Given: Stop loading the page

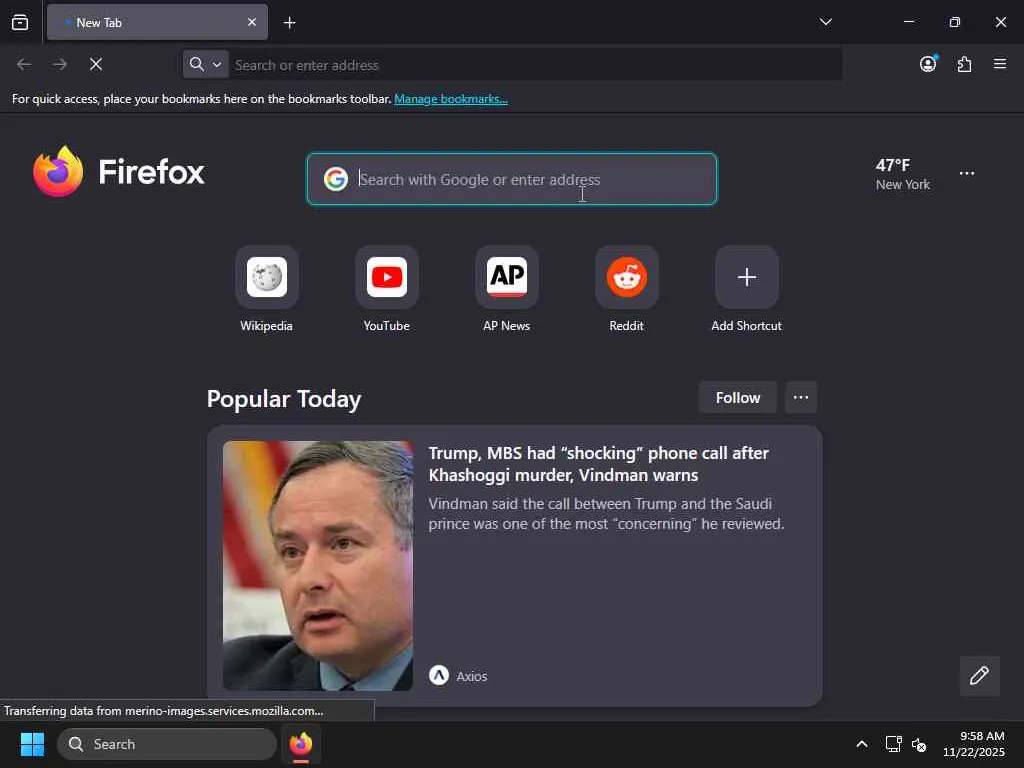Looking at the screenshot, I should (96, 64).
